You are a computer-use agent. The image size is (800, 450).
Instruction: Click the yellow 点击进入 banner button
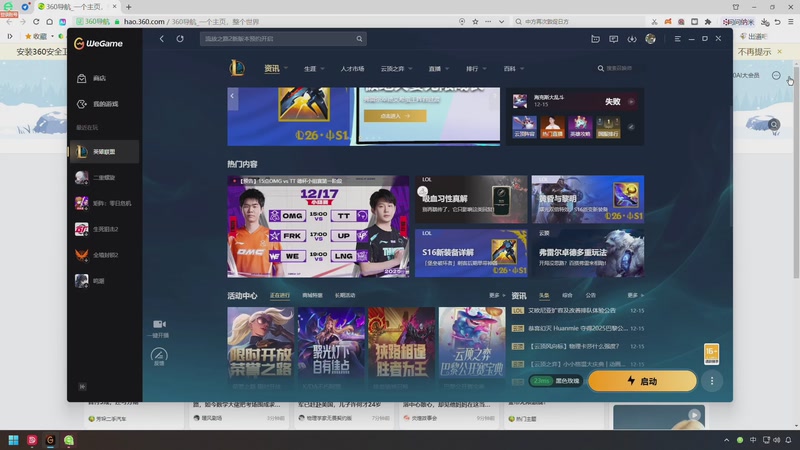tap(395, 116)
